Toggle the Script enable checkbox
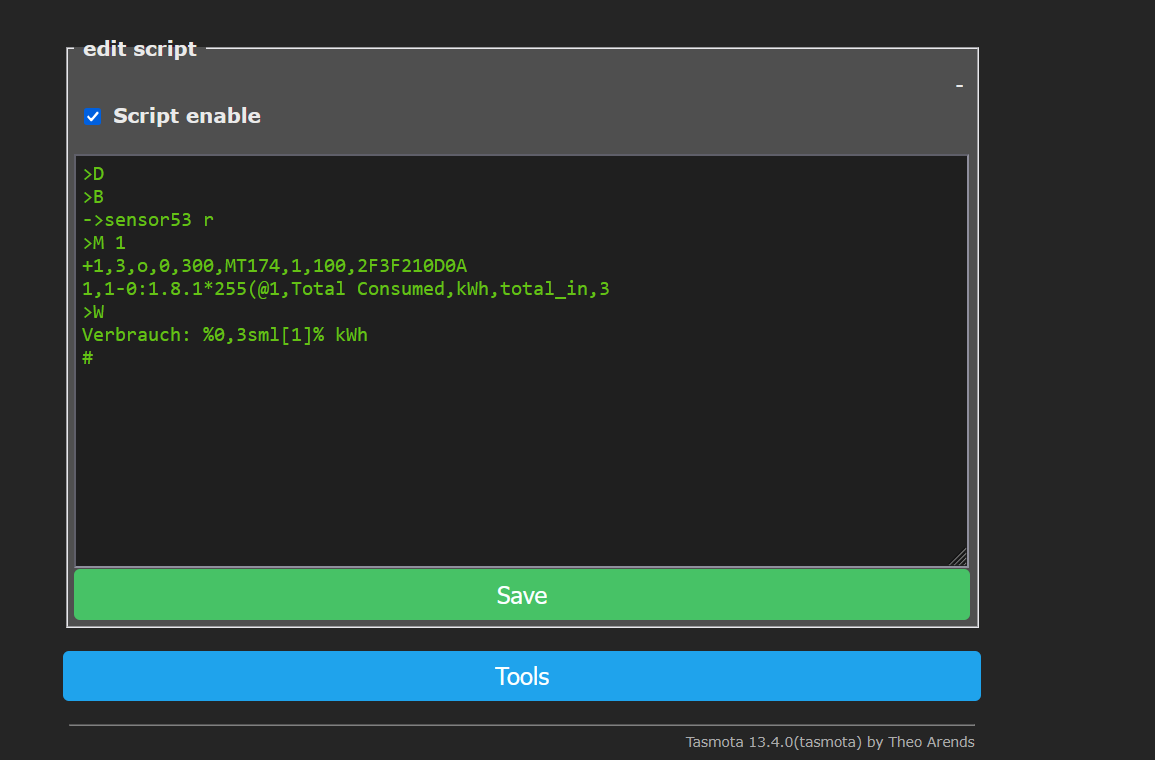Image resolution: width=1155 pixels, height=760 pixels. (x=93, y=117)
